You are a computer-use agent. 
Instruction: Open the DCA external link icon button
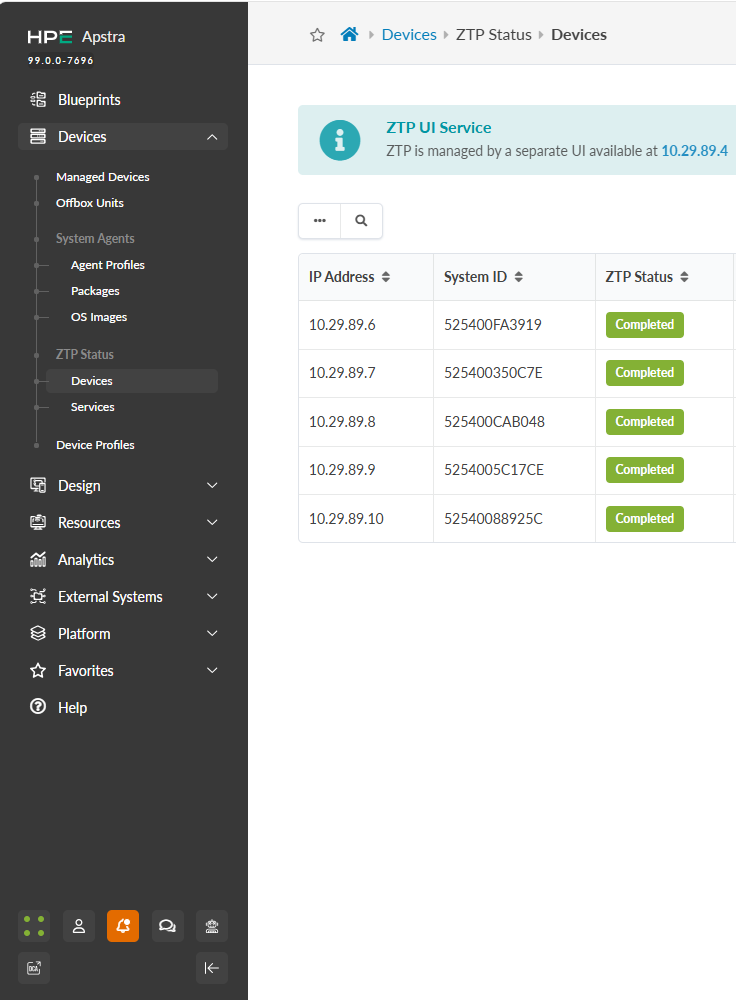click(x=34, y=968)
